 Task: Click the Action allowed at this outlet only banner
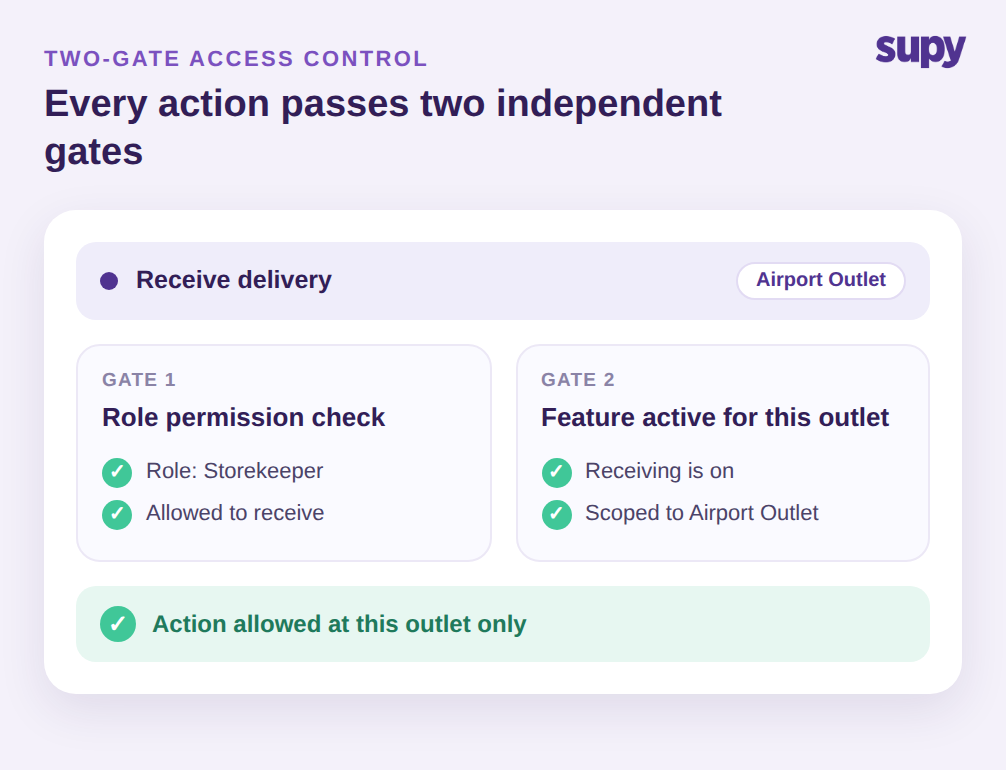(x=503, y=624)
